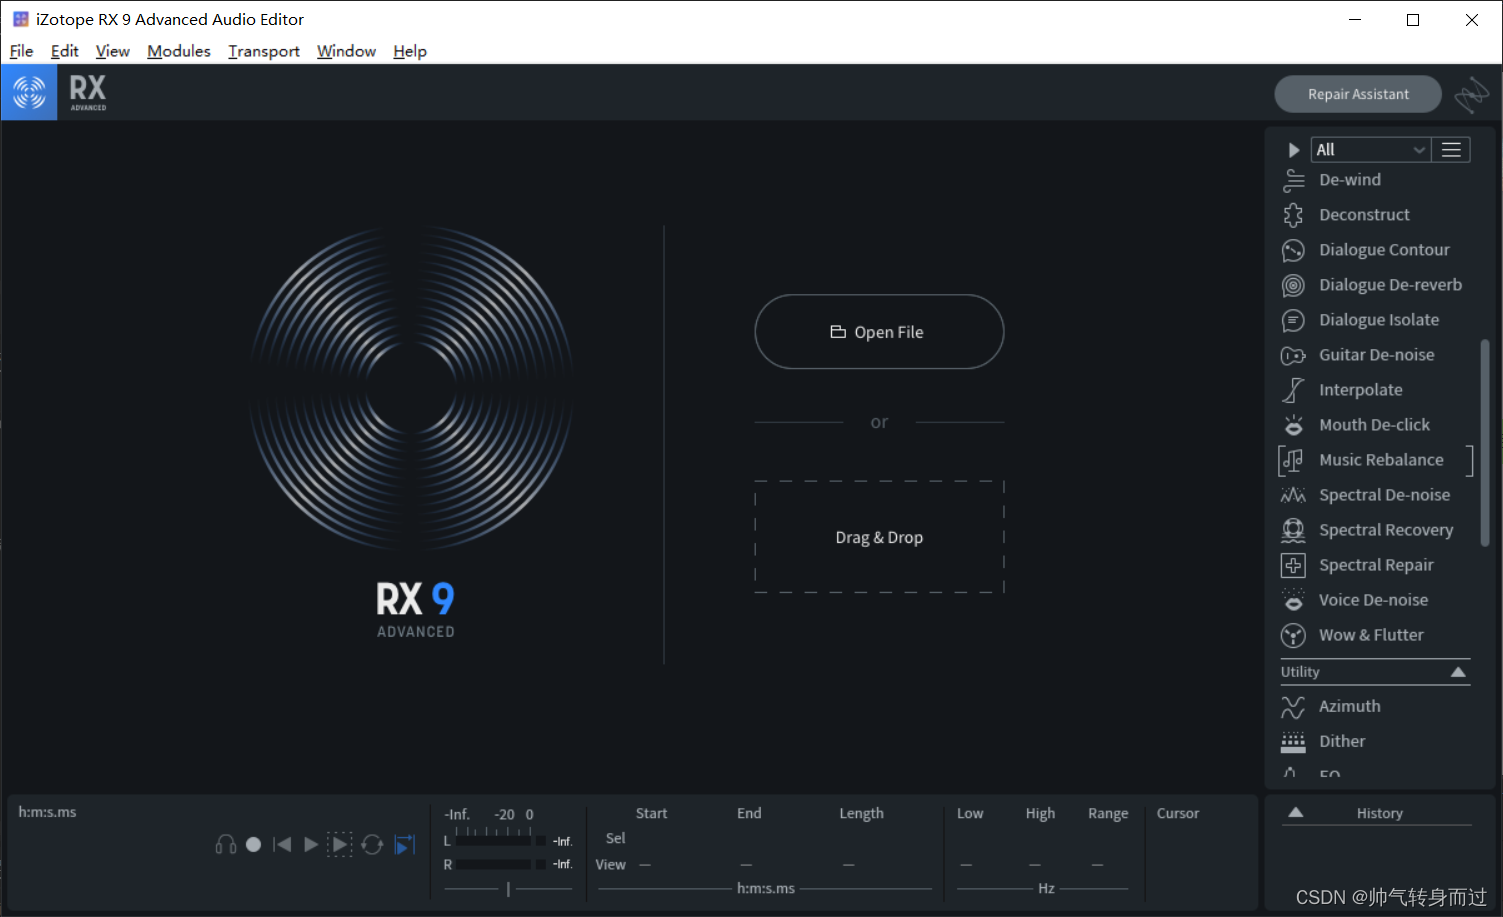Image resolution: width=1503 pixels, height=917 pixels.
Task: Play the selection only
Action: pos(340,845)
